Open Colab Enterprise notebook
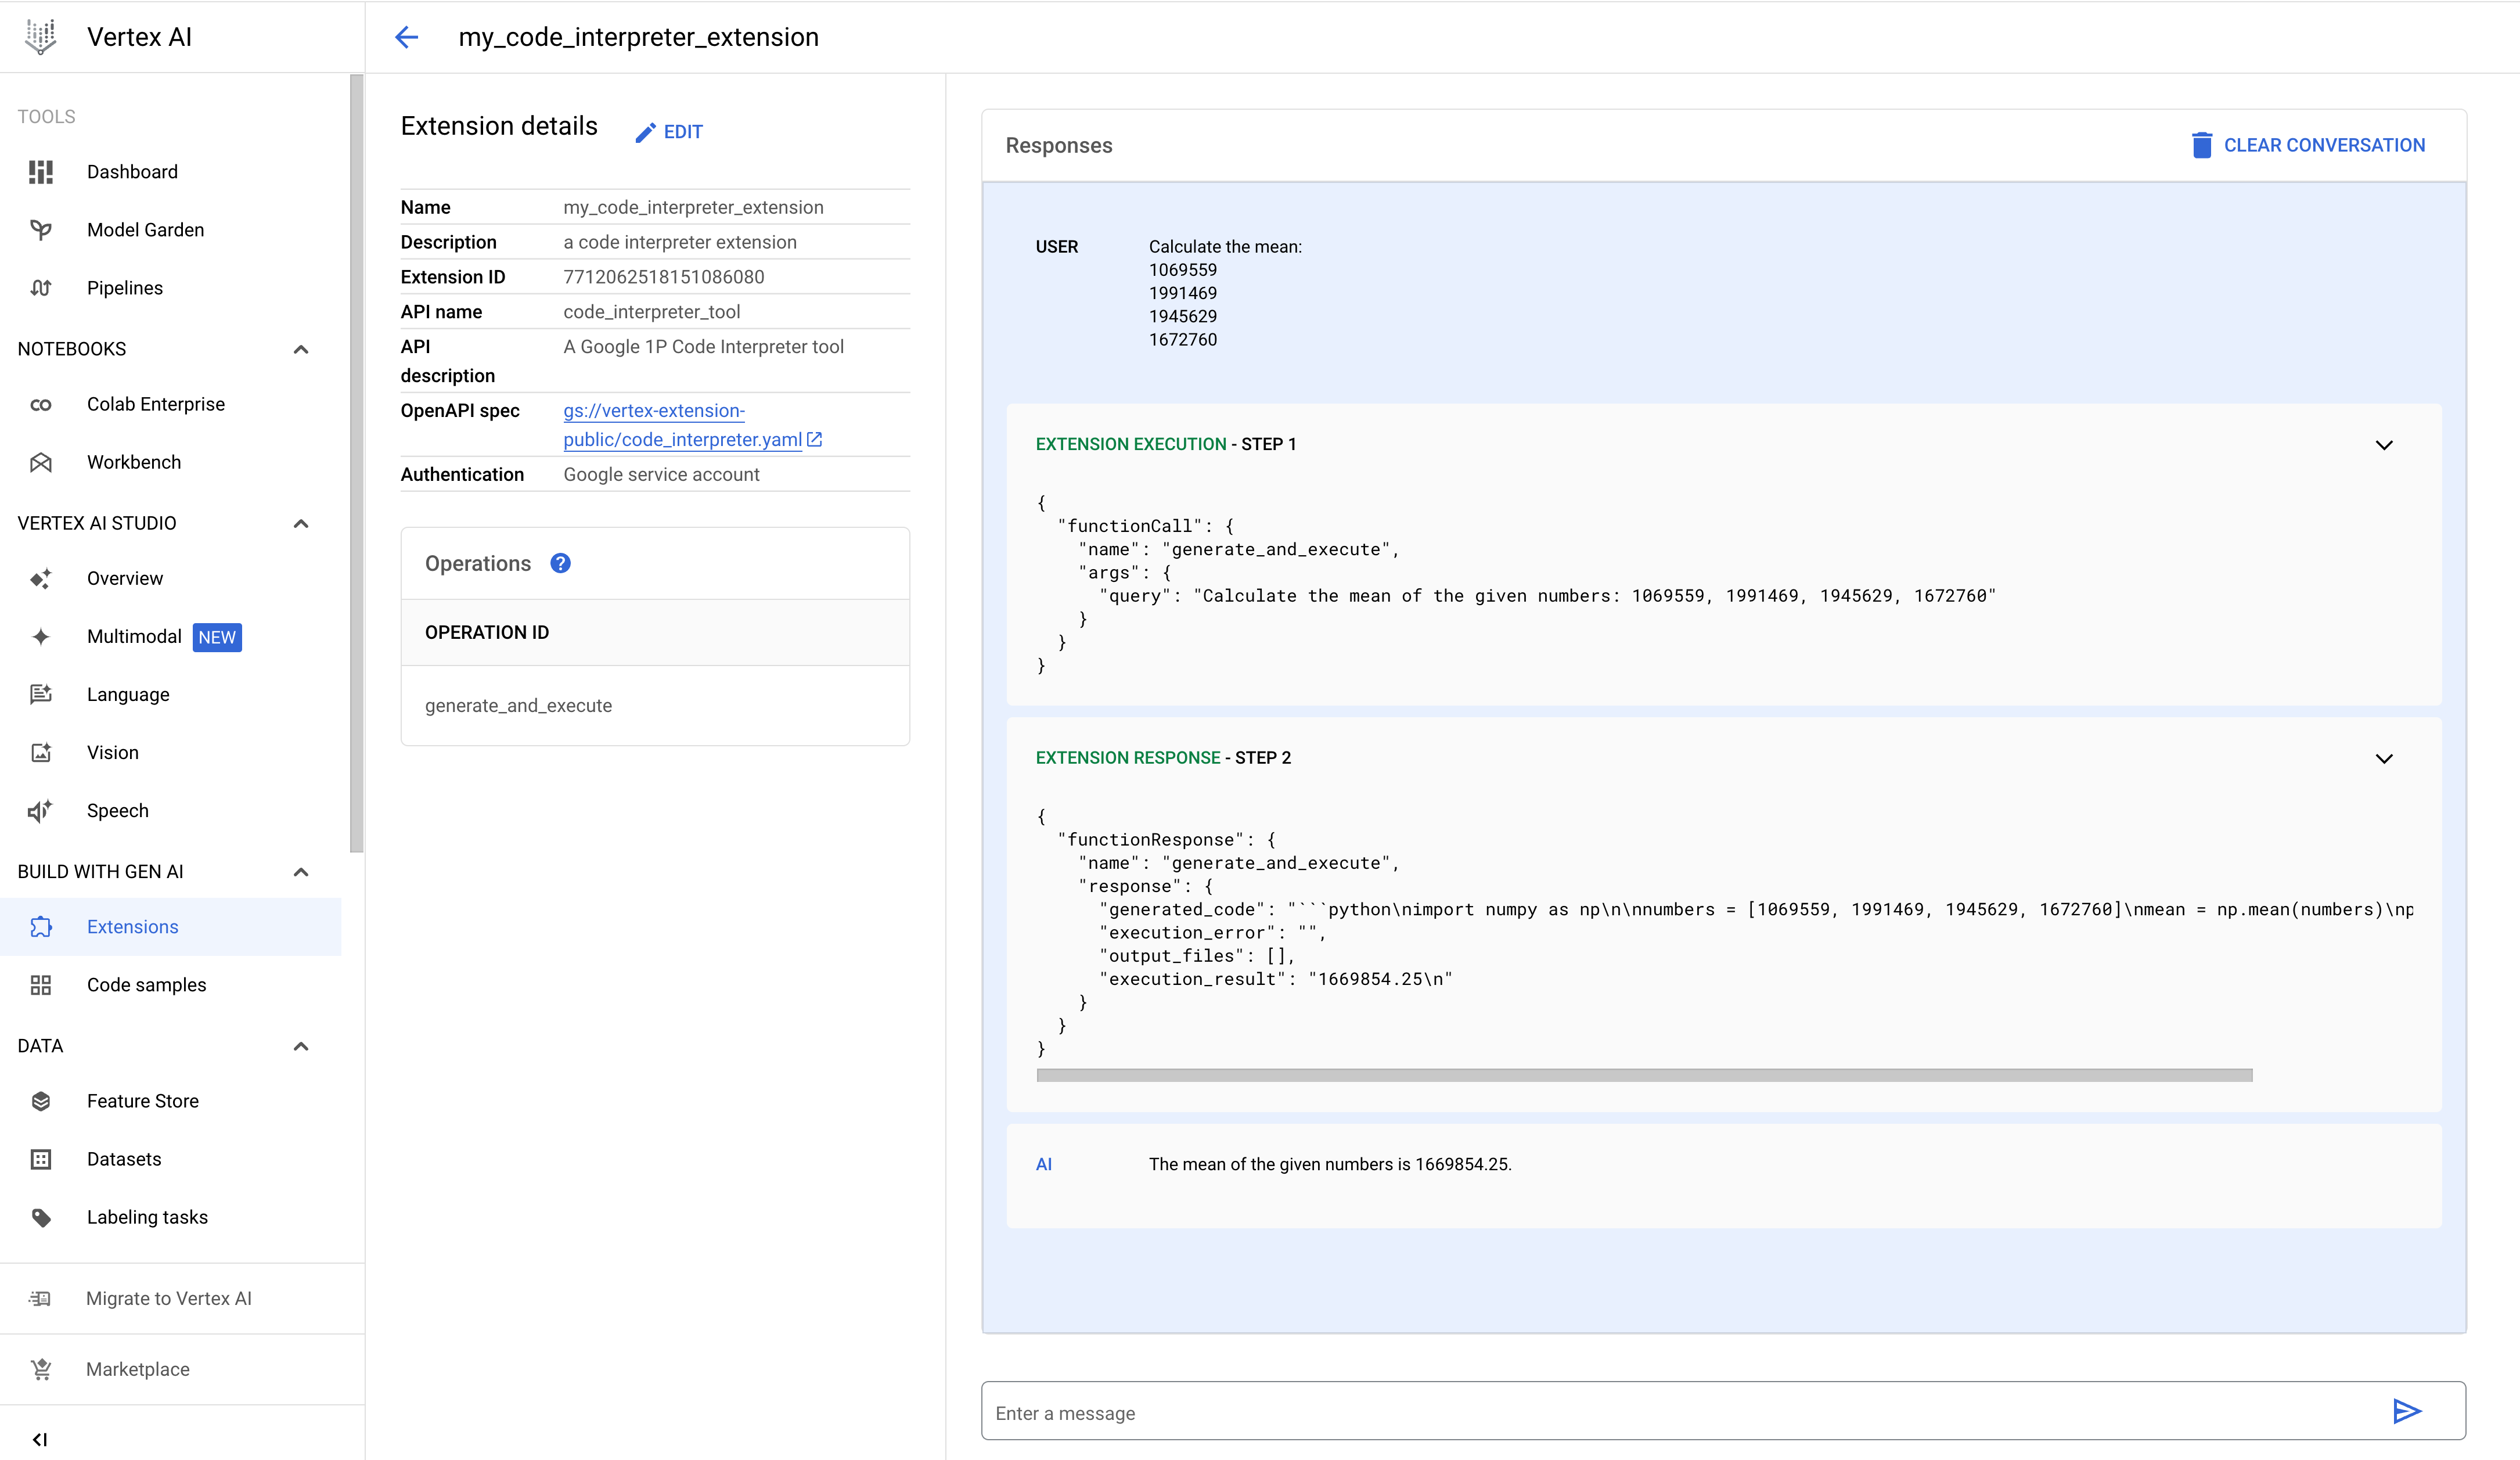The image size is (2520, 1460). (156, 403)
